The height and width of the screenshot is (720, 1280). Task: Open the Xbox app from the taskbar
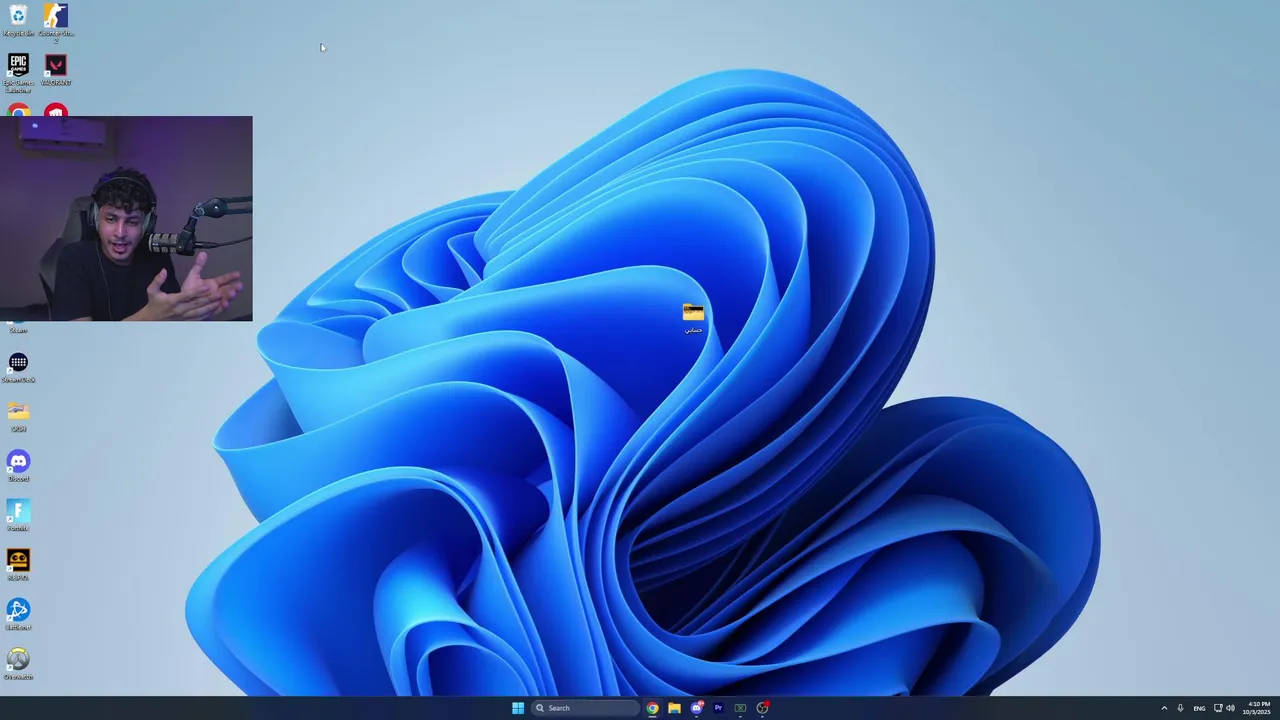(740, 708)
